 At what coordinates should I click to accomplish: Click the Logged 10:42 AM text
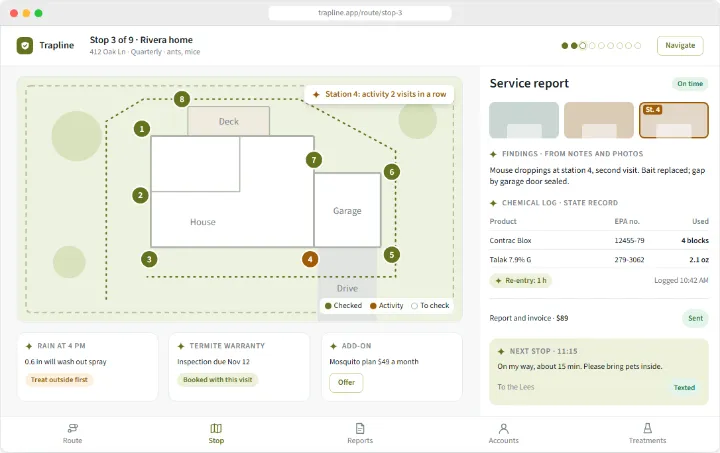coord(681,281)
